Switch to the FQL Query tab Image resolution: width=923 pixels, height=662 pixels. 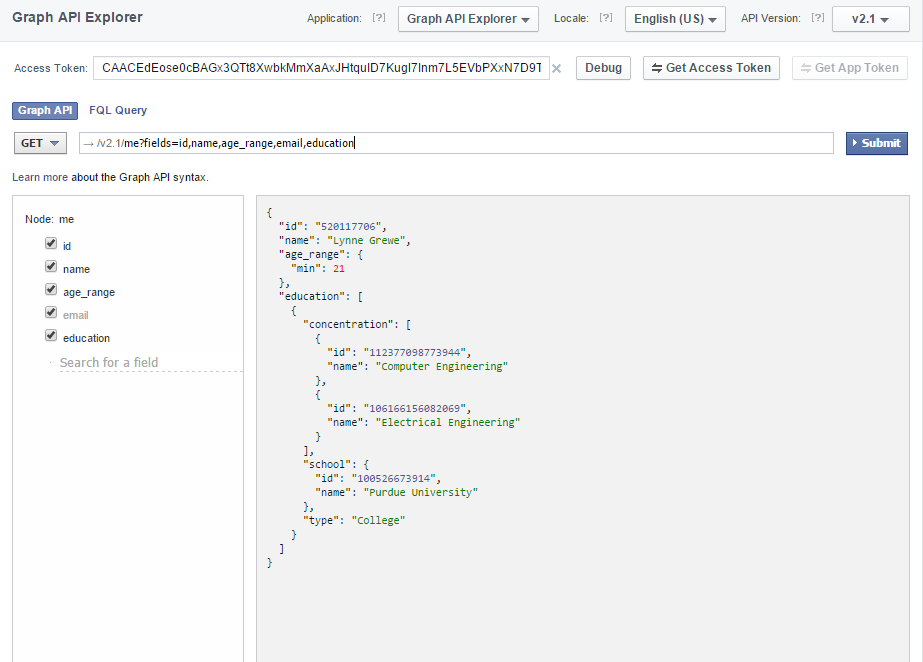point(118,110)
